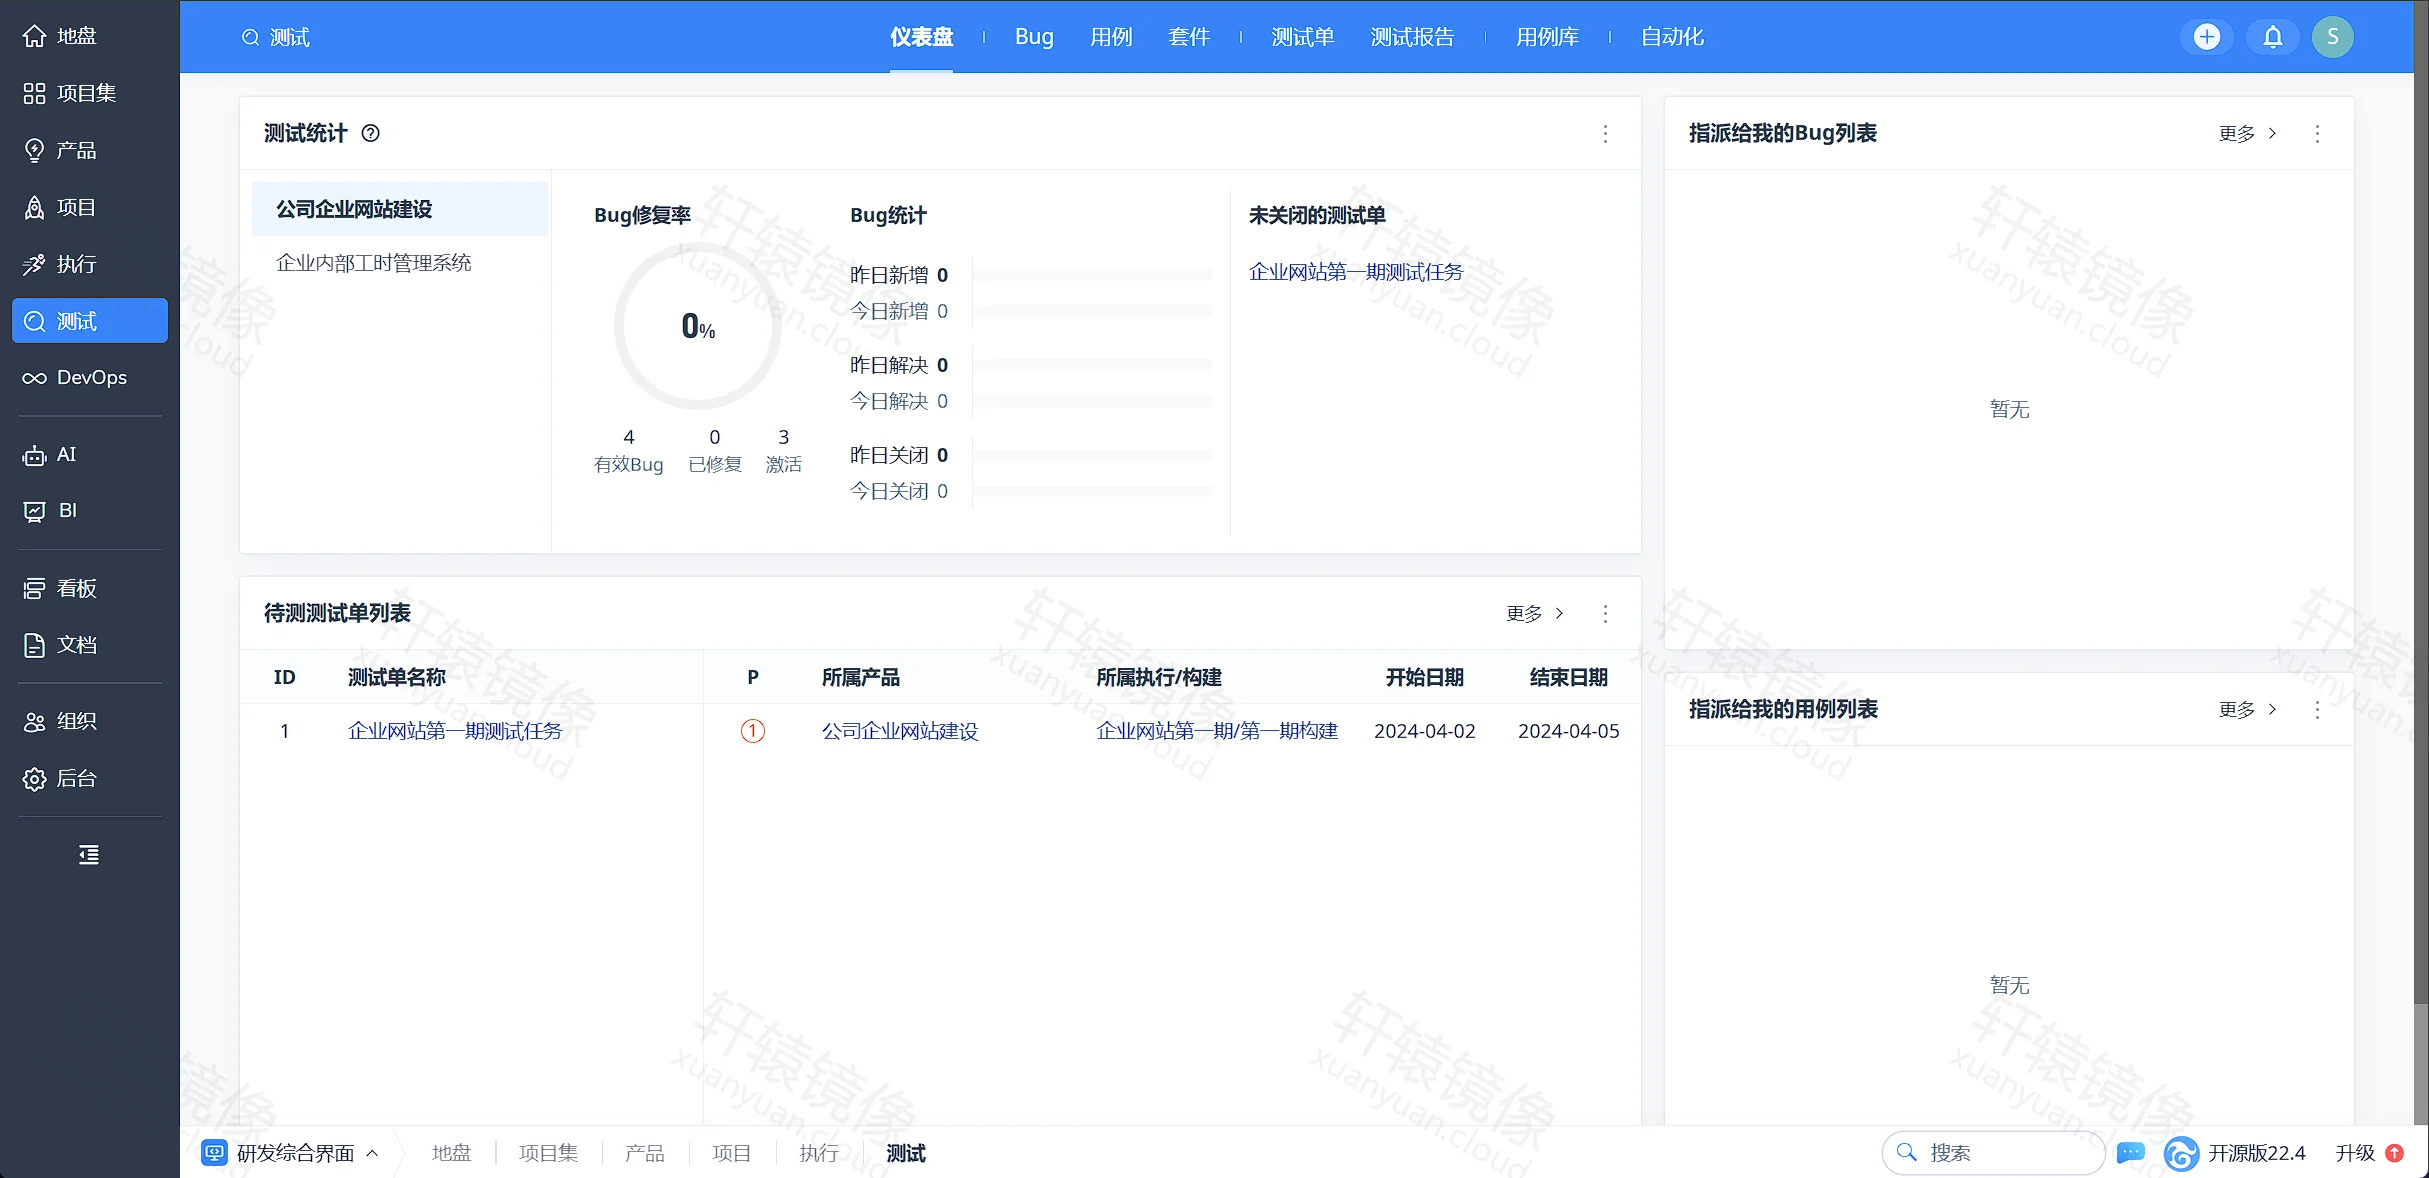
Task: Click 开源版22.4 version label
Action: coord(2256,1153)
